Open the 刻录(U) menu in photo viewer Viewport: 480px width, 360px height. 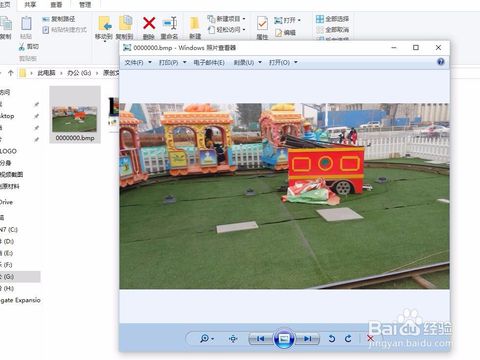coord(247,62)
